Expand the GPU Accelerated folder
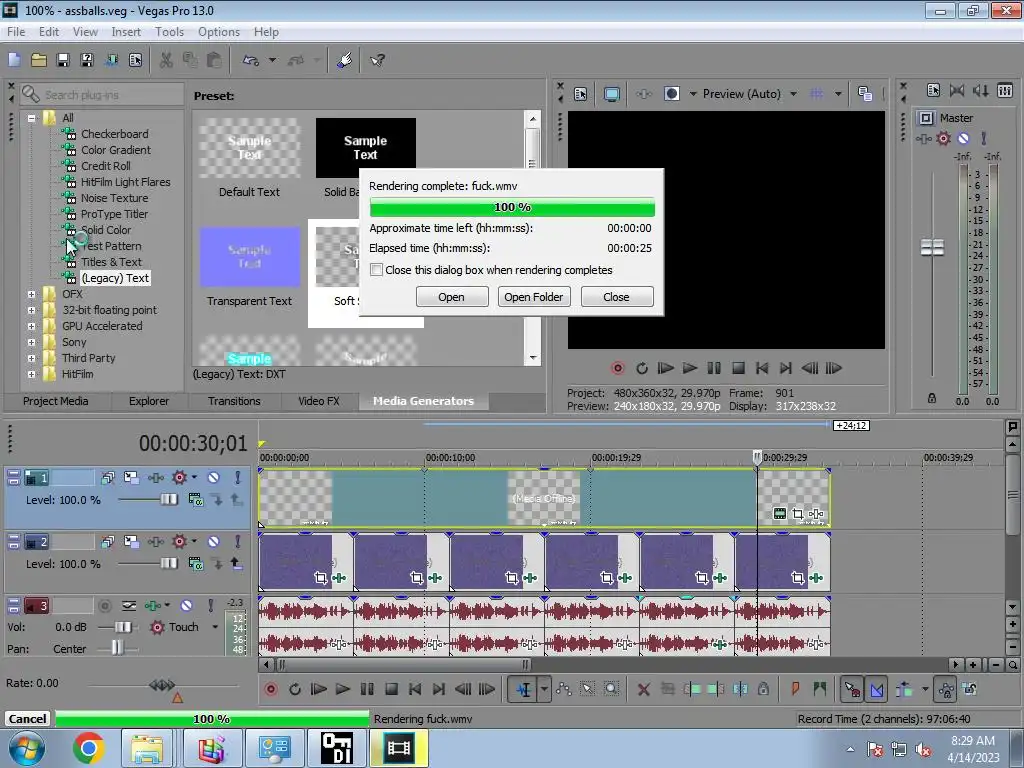 [31, 327]
